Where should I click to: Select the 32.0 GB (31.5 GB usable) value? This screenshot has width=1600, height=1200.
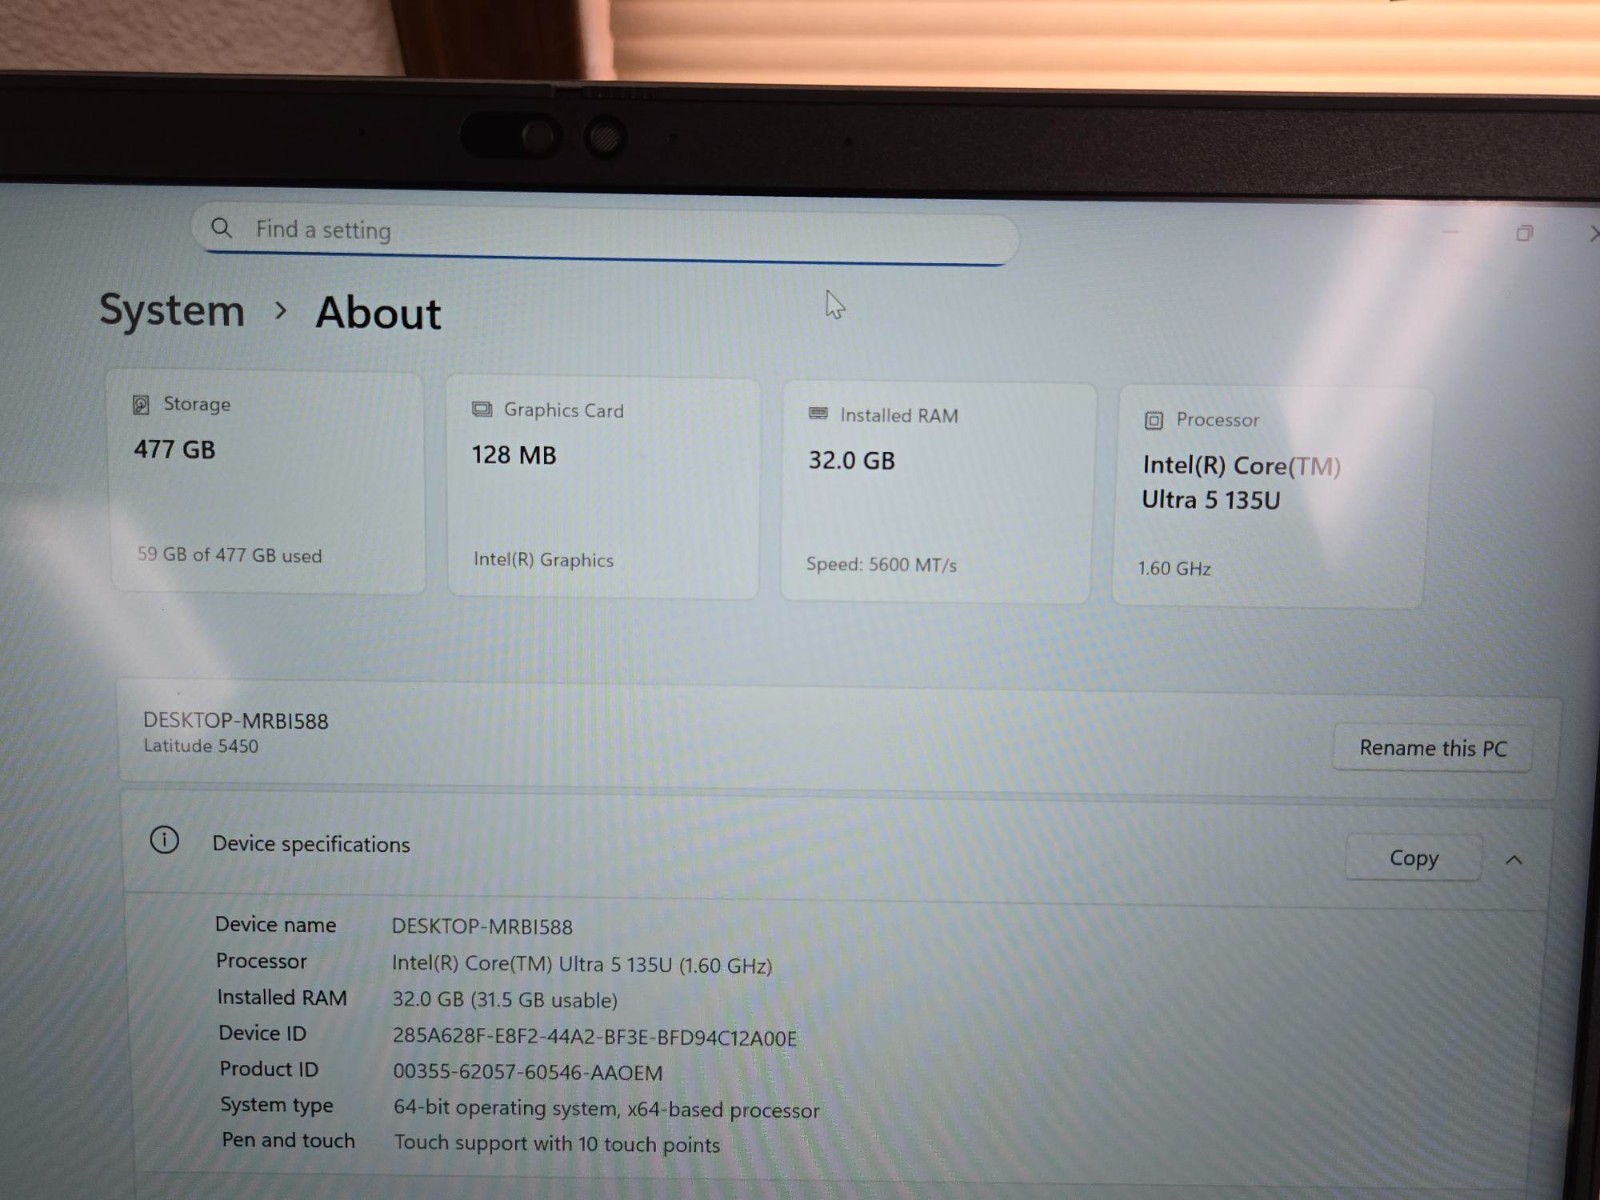505,1000
